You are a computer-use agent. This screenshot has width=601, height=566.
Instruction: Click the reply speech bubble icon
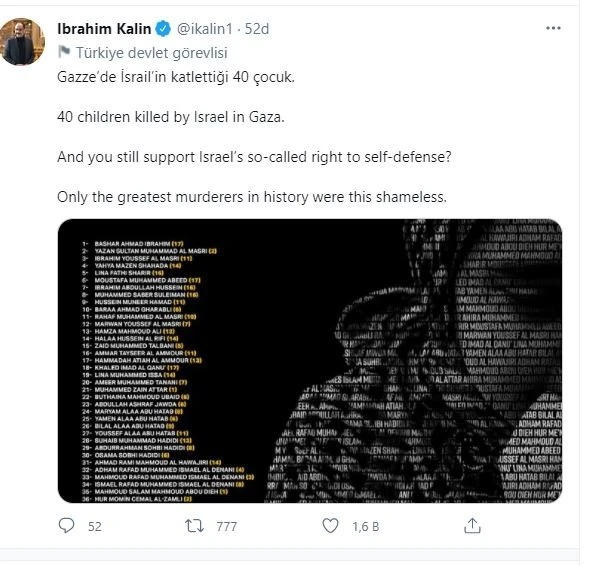click(x=67, y=525)
